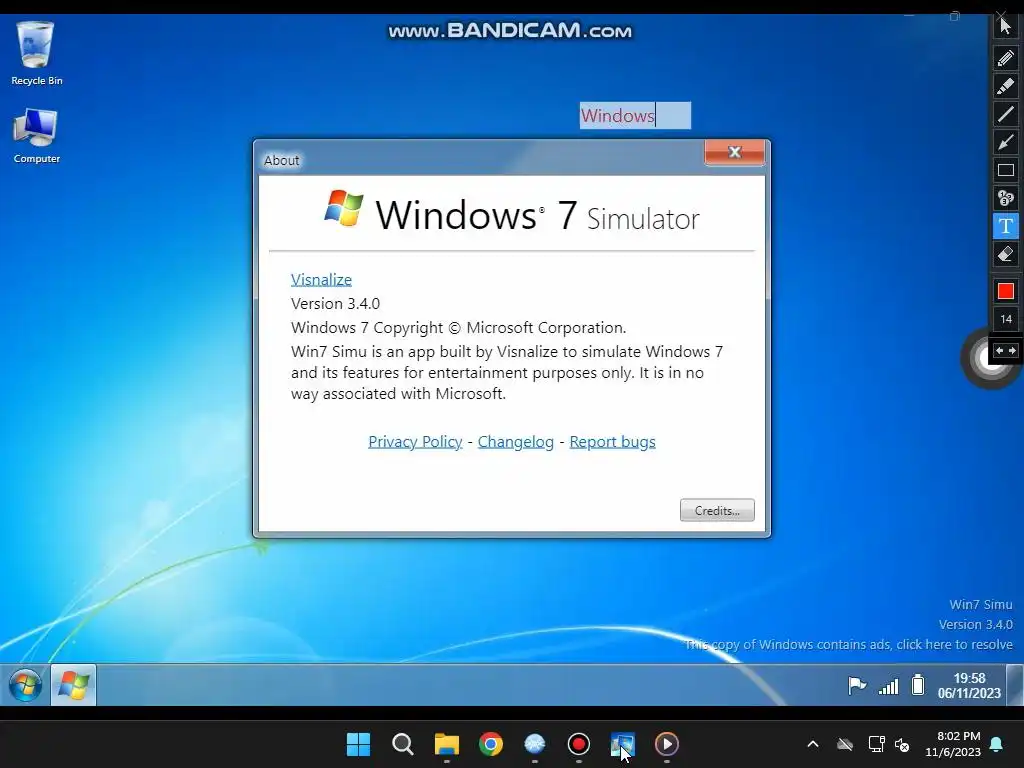This screenshot has height=768, width=1024.
Task: Select the cursor tool in Bandicam toolbar
Action: [x=1006, y=26]
